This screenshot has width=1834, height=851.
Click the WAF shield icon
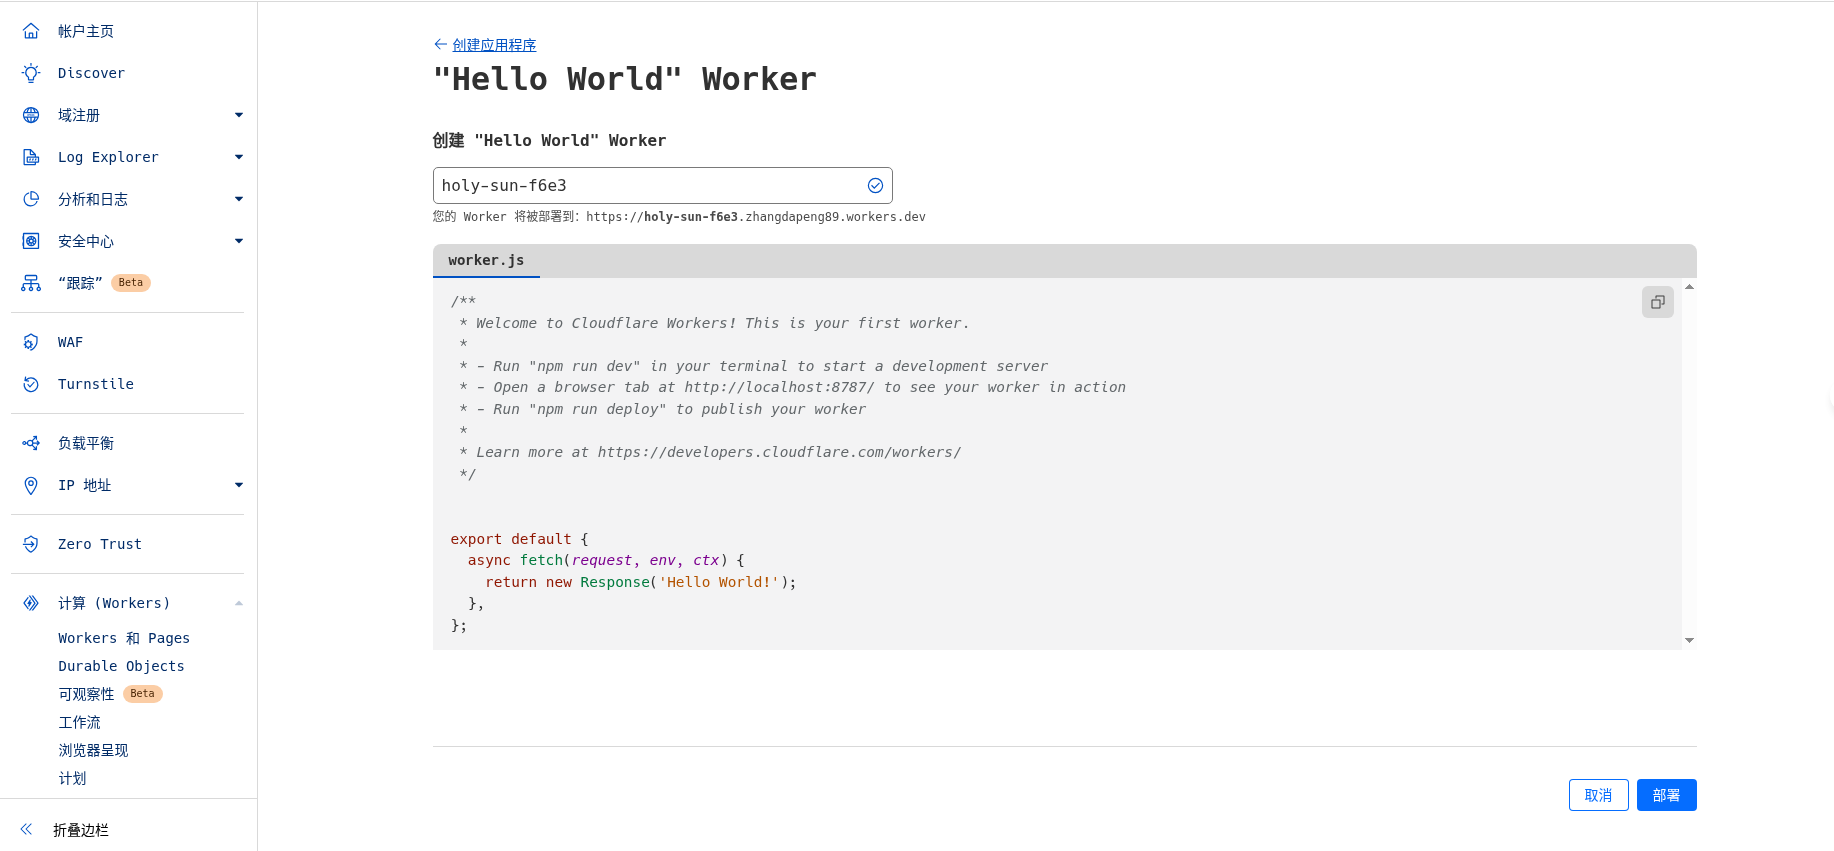point(31,342)
